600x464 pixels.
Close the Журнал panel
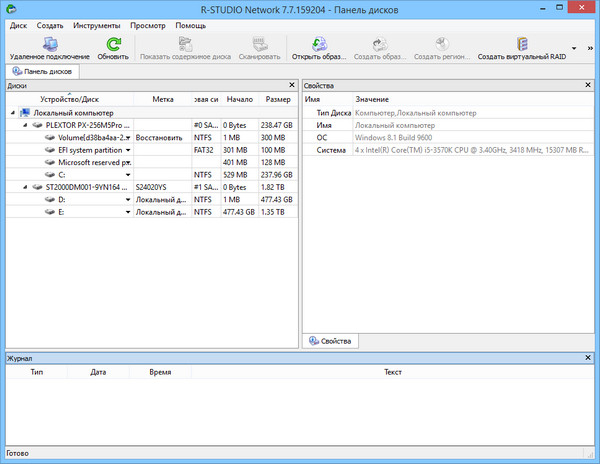[x=589, y=357]
